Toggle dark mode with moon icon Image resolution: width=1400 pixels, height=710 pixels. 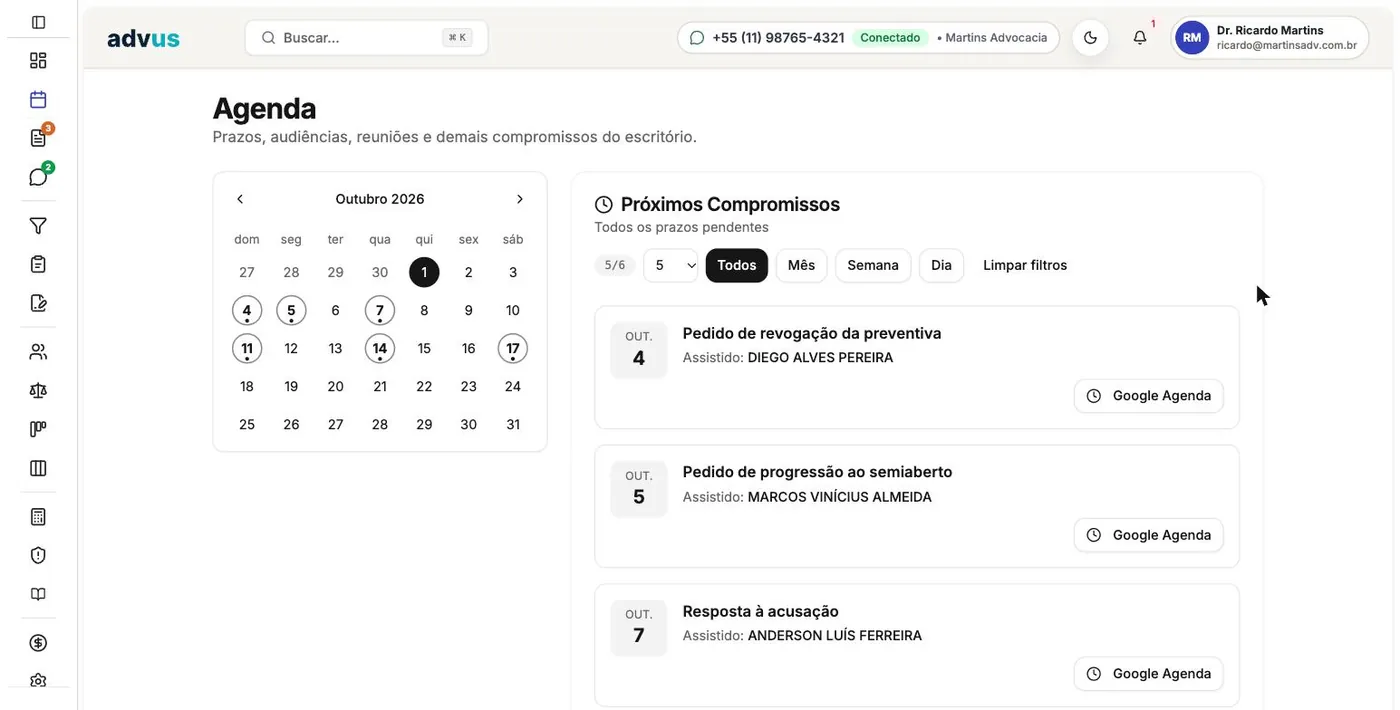(x=1090, y=38)
